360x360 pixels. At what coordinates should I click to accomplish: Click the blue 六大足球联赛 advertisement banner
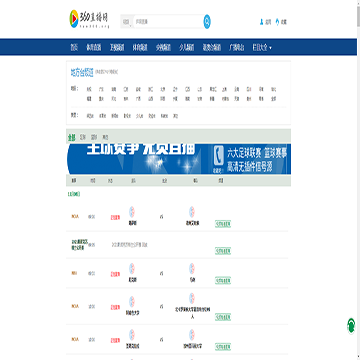tap(178, 159)
